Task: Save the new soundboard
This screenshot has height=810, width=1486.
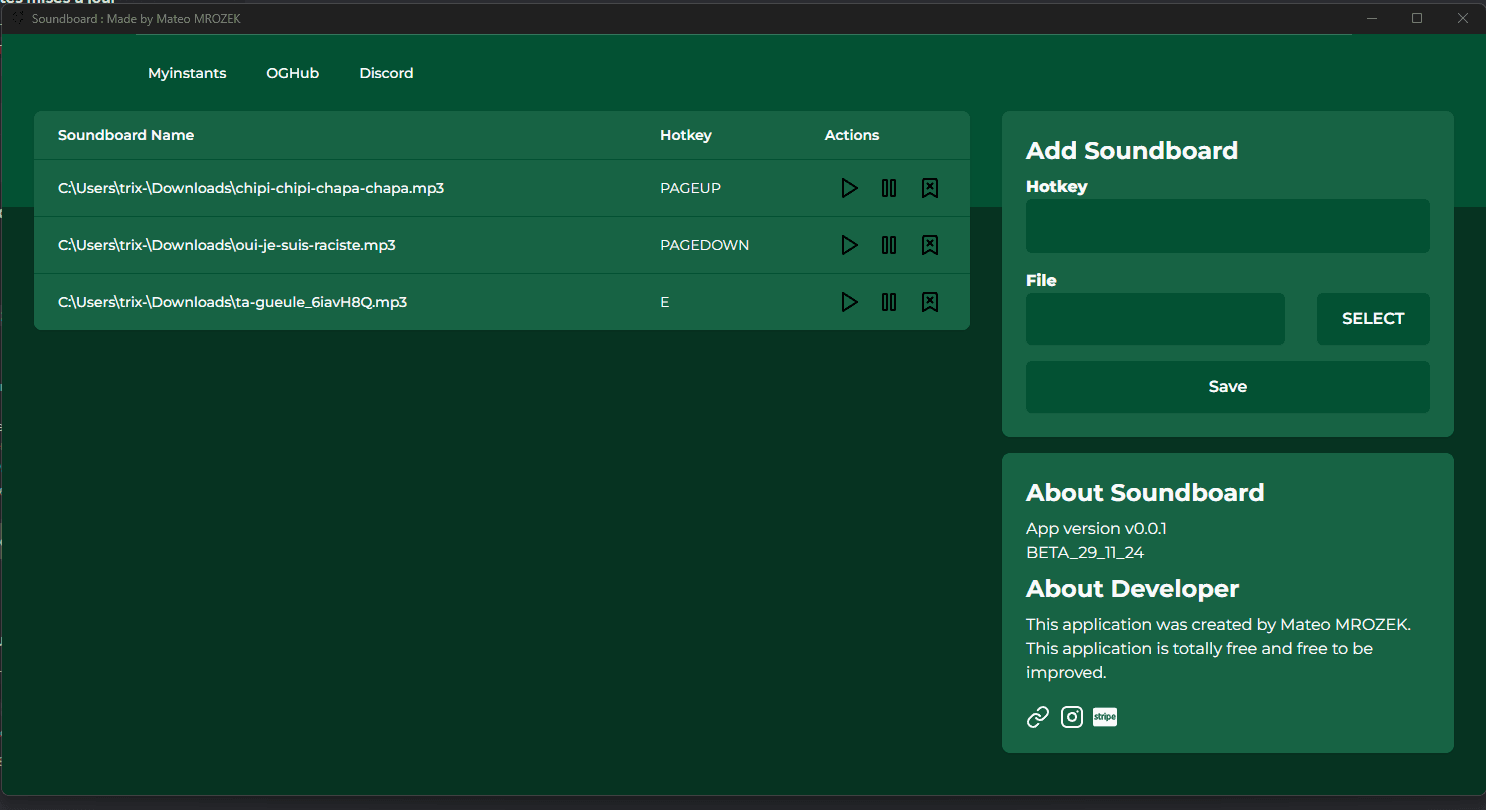Action: (1228, 387)
